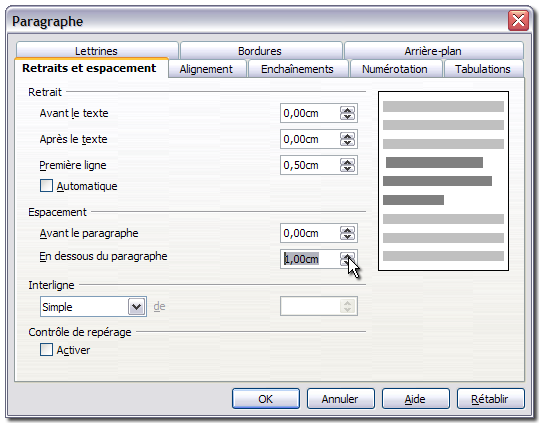The image size is (539, 423).
Task: Reset values with the Rétablir button
Action: click(491, 399)
